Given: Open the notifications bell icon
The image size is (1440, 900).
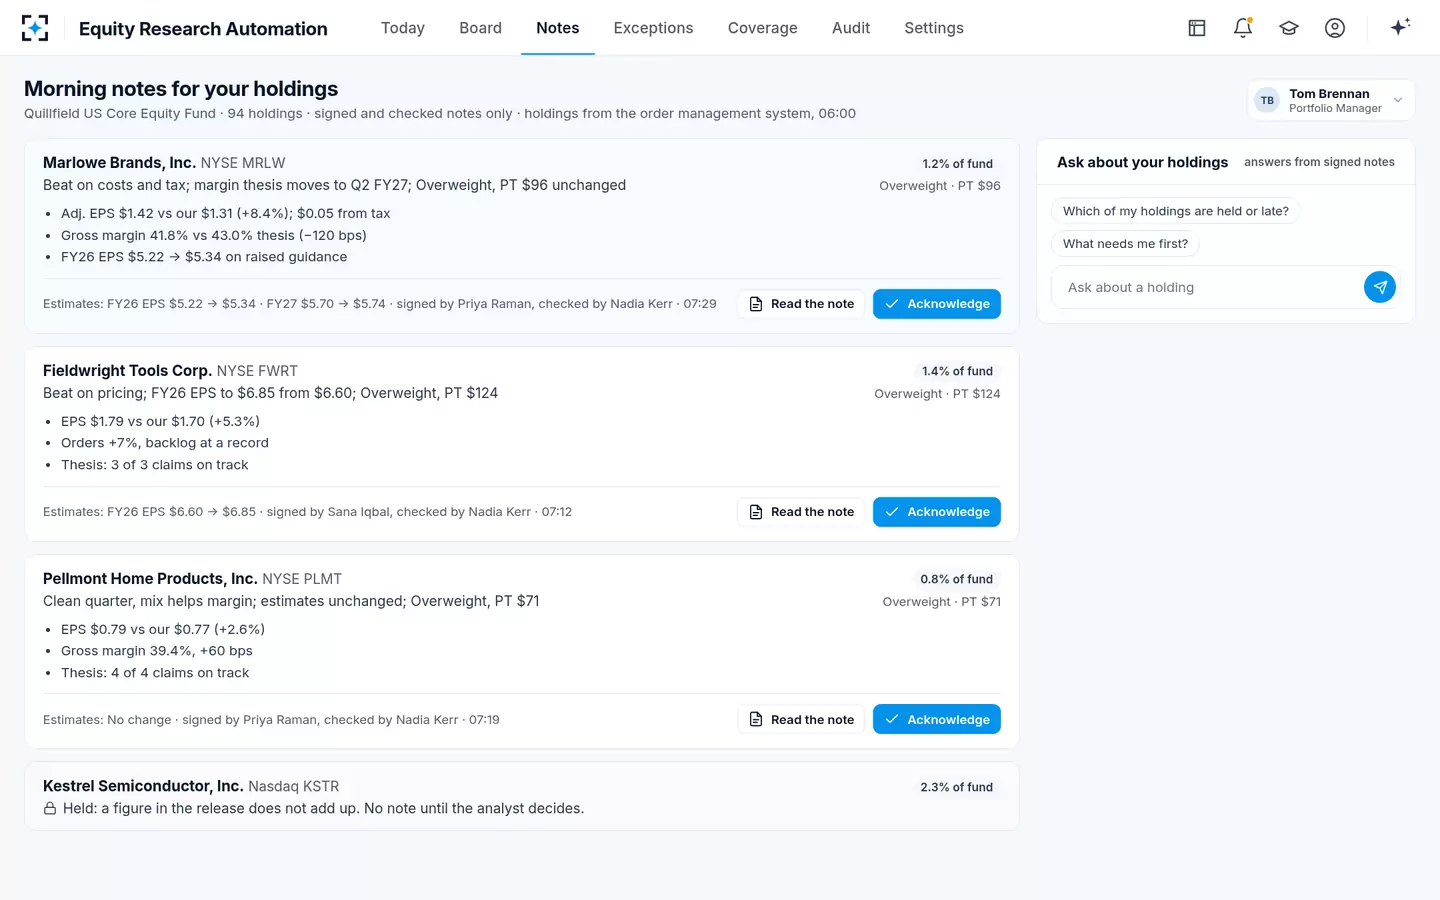Looking at the screenshot, I should click(x=1243, y=28).
